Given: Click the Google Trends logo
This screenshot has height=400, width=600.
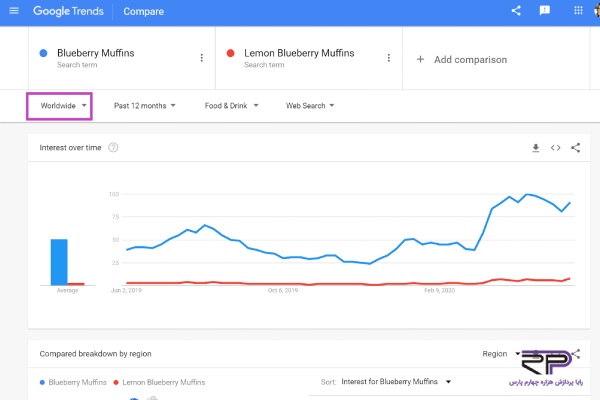Looking at the screenshot, I should point(68,11).
